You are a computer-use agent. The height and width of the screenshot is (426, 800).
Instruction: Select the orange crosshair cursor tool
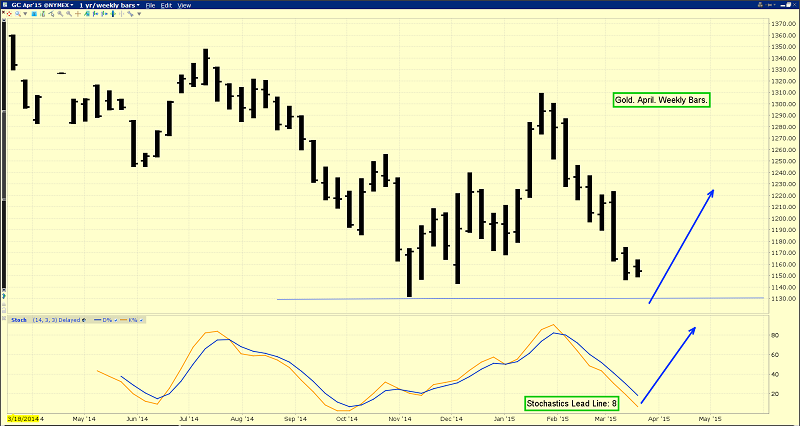[78, 14]
